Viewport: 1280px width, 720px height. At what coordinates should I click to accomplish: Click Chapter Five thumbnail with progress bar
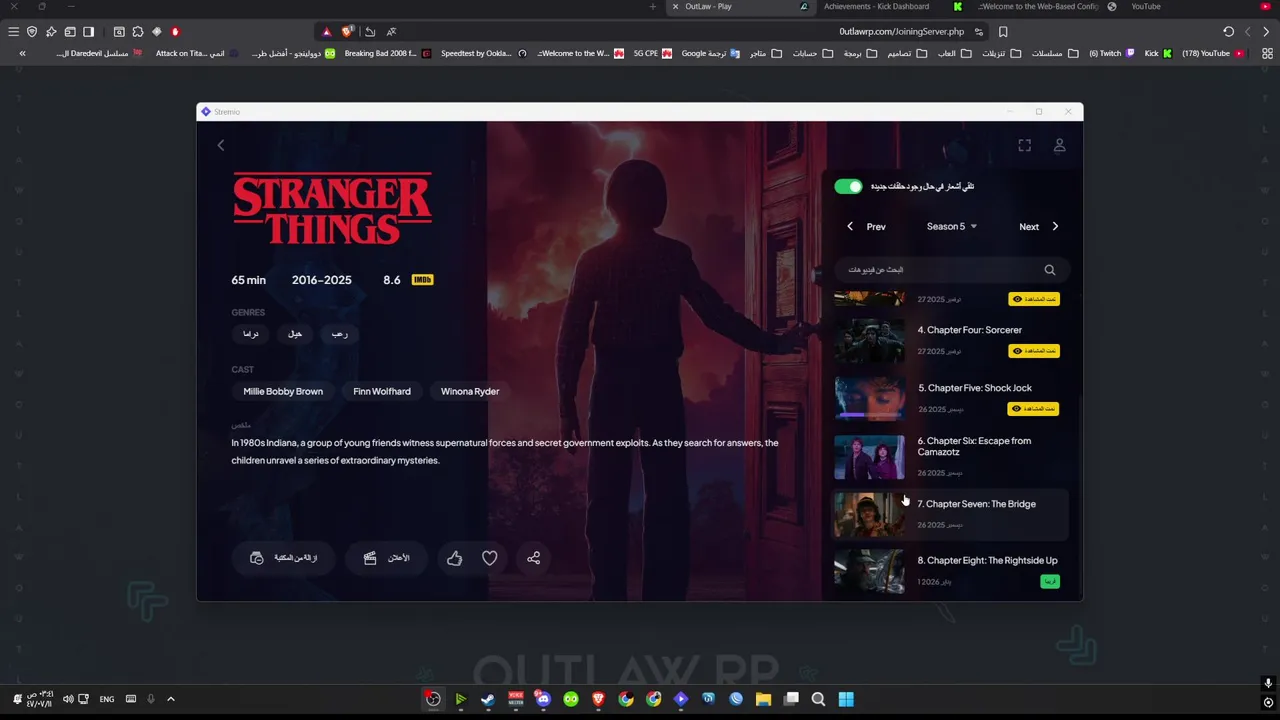coord(869,399)
